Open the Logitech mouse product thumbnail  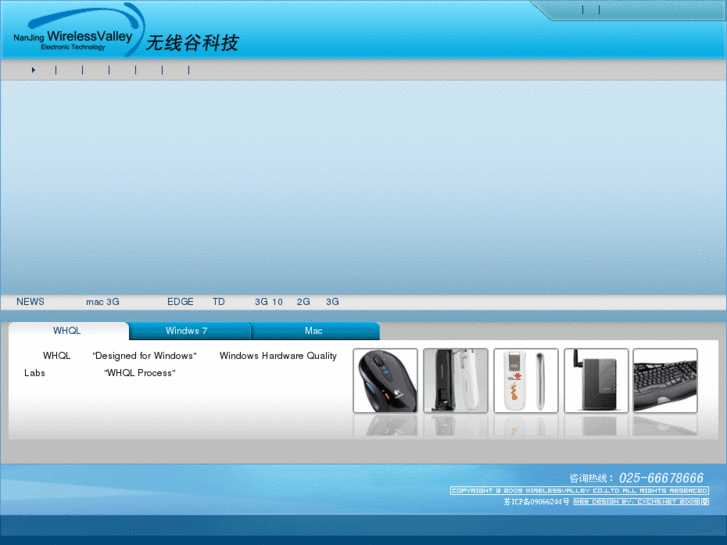(x=385, y=381)
